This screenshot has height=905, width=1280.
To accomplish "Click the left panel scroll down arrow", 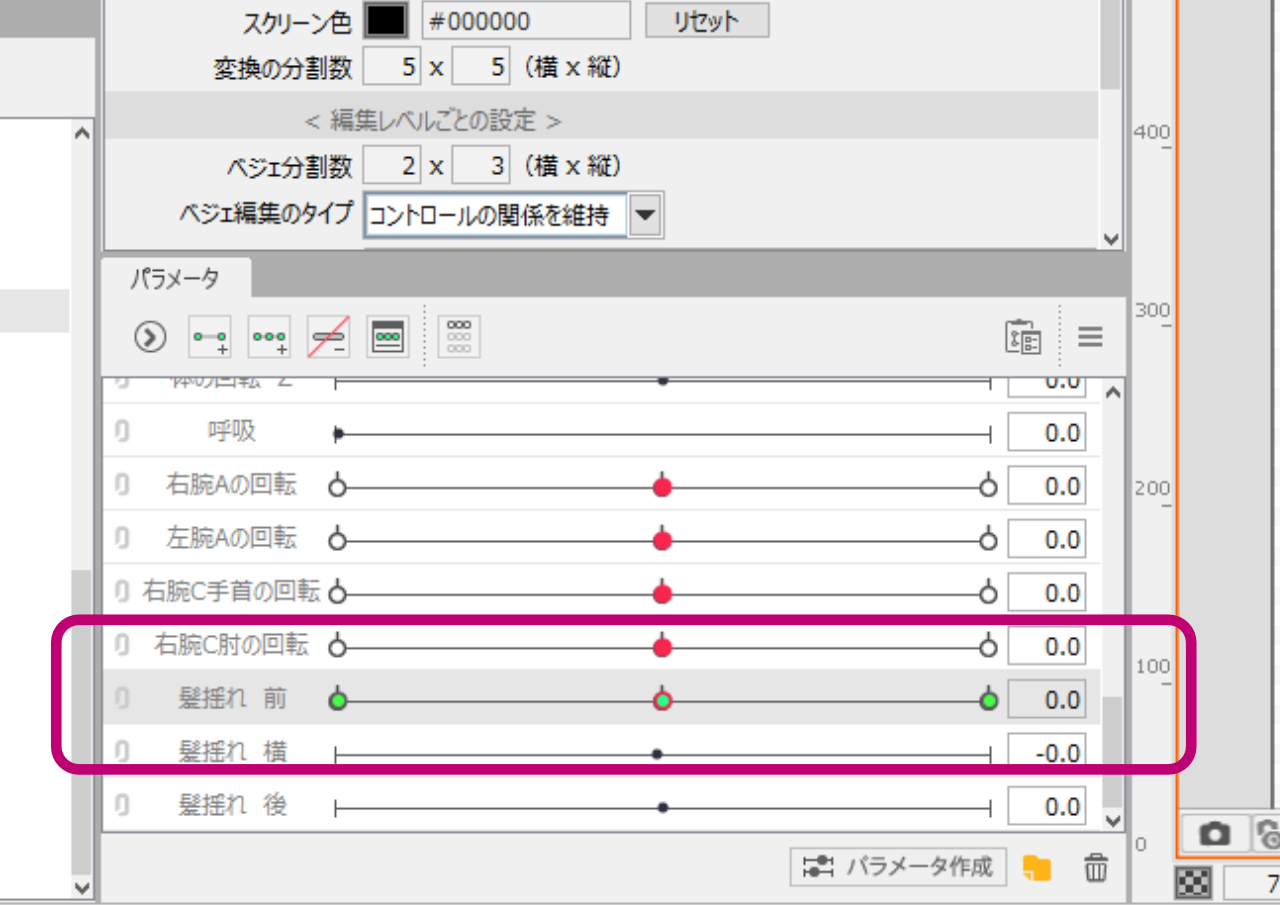I will tap(82, 888).
